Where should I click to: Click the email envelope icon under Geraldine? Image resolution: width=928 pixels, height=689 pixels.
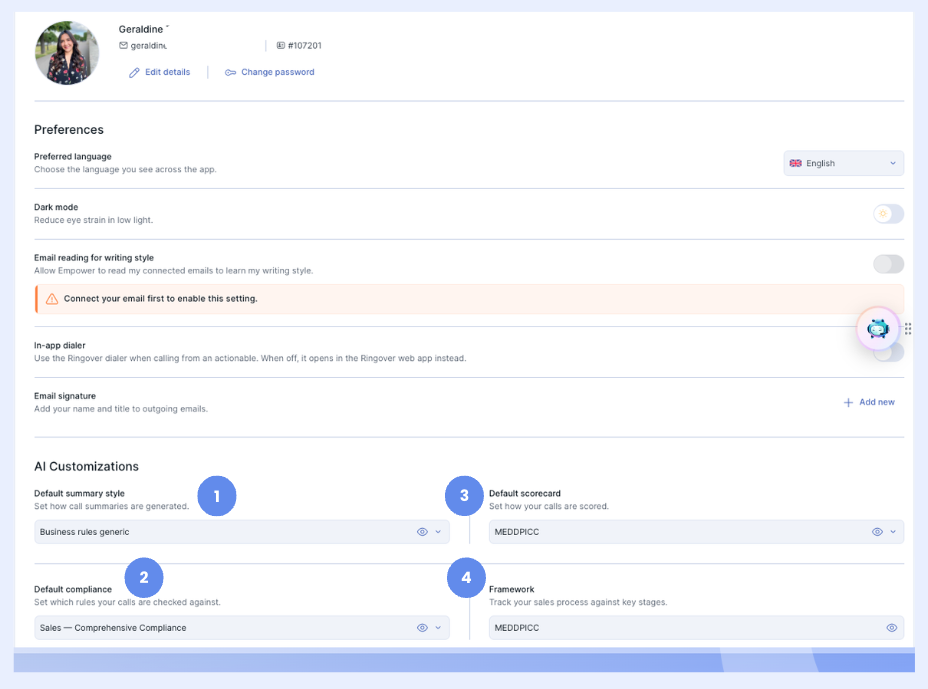pyautogui.click(x=123, y=46)
